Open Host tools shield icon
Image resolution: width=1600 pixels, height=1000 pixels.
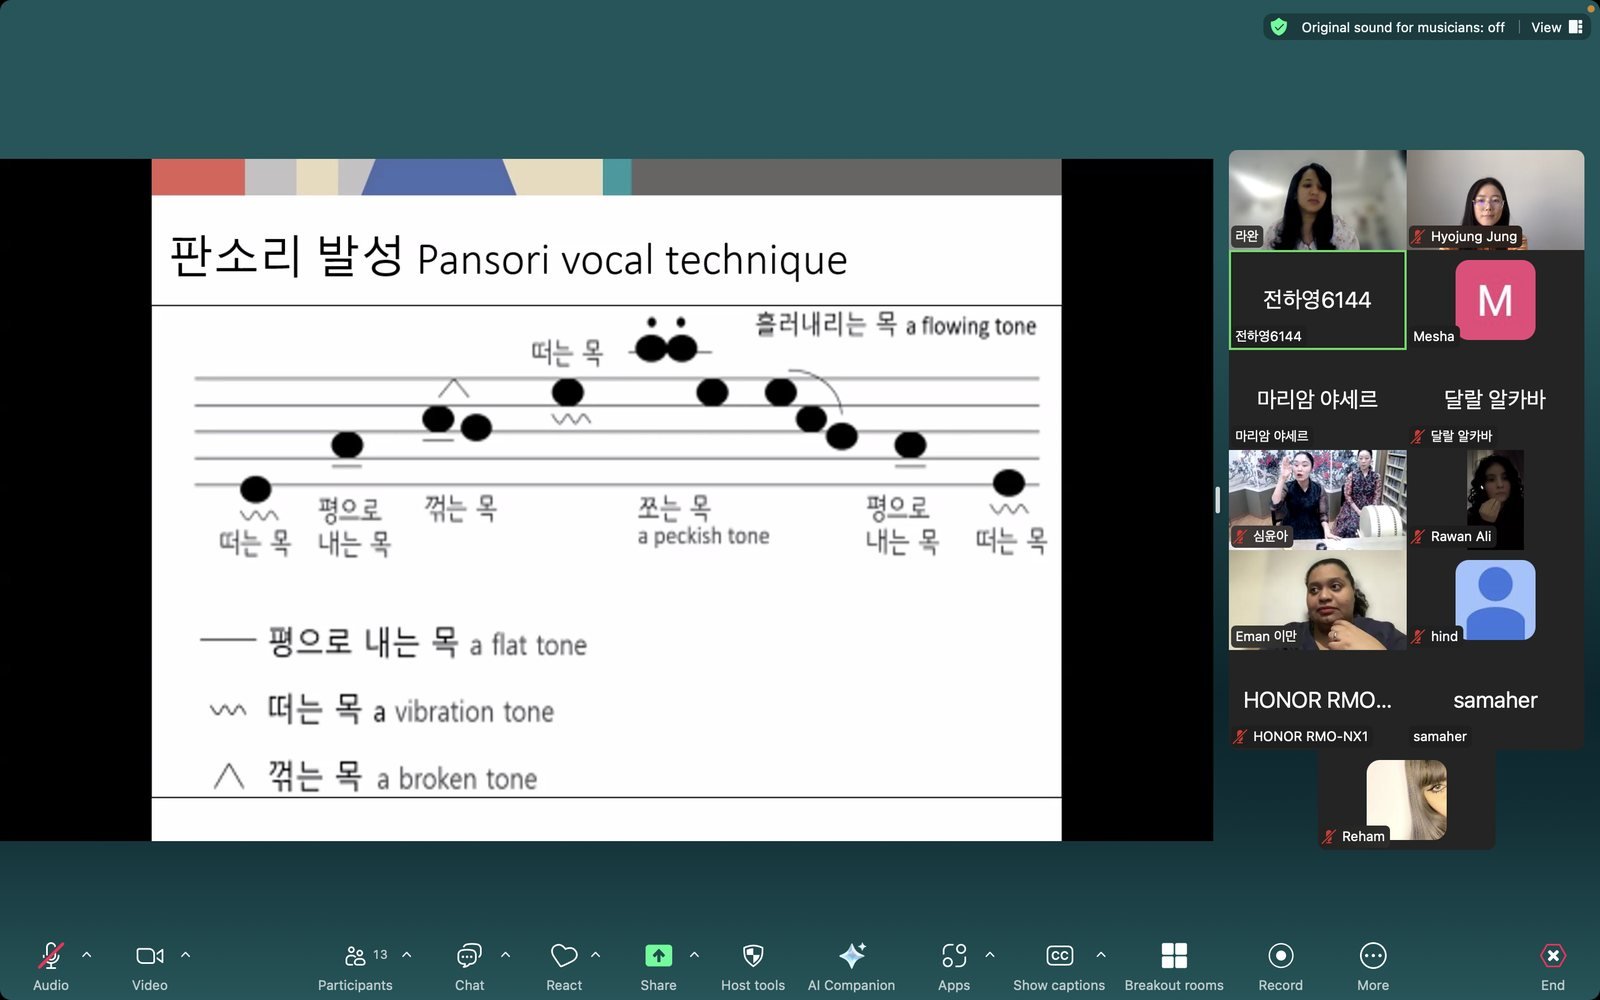(753, 956)
